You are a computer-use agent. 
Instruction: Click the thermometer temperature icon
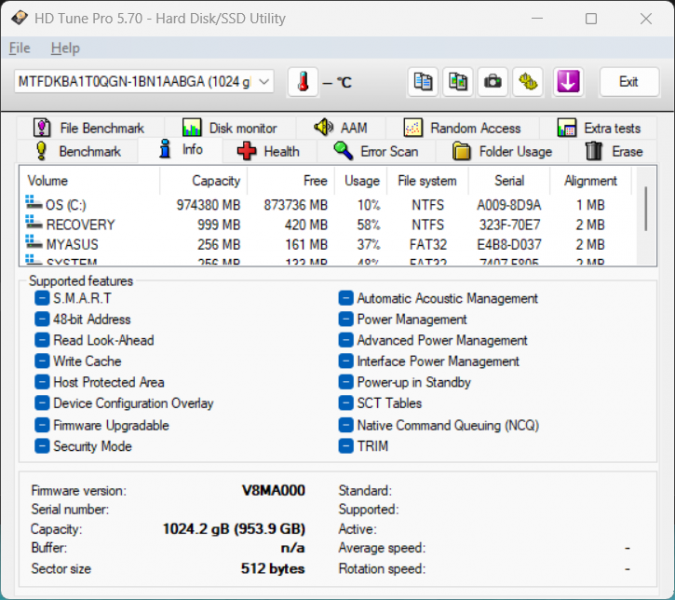pos(303,82)
